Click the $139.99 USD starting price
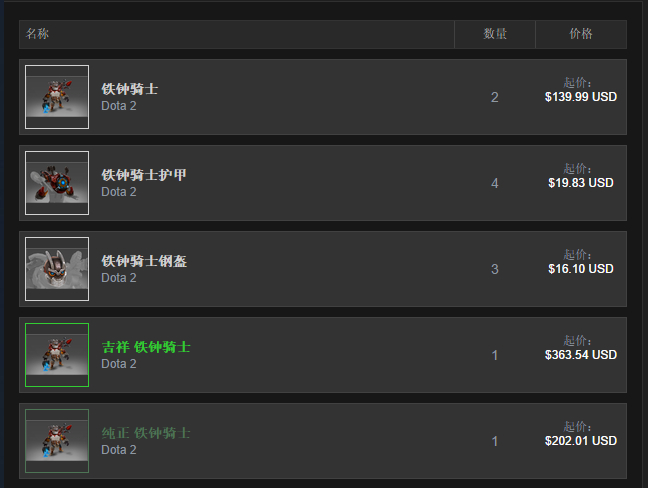The image size is (648, 488). (x=581, y=98)
